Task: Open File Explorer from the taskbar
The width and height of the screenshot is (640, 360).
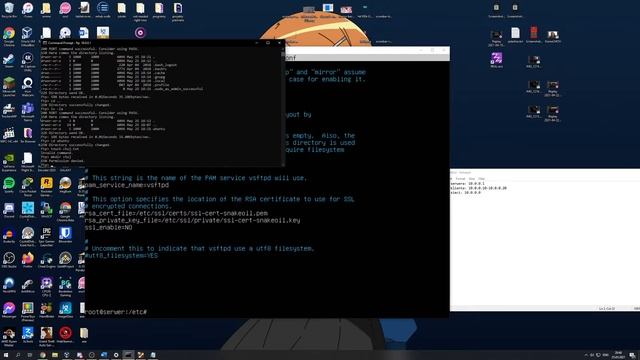Action: [55, 355]
